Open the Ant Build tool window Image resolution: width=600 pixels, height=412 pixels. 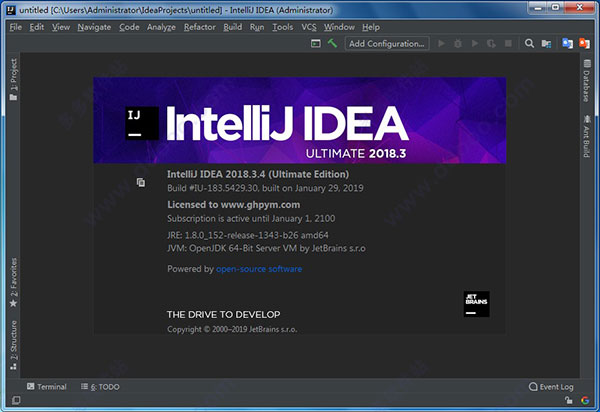tap(587, 136)
